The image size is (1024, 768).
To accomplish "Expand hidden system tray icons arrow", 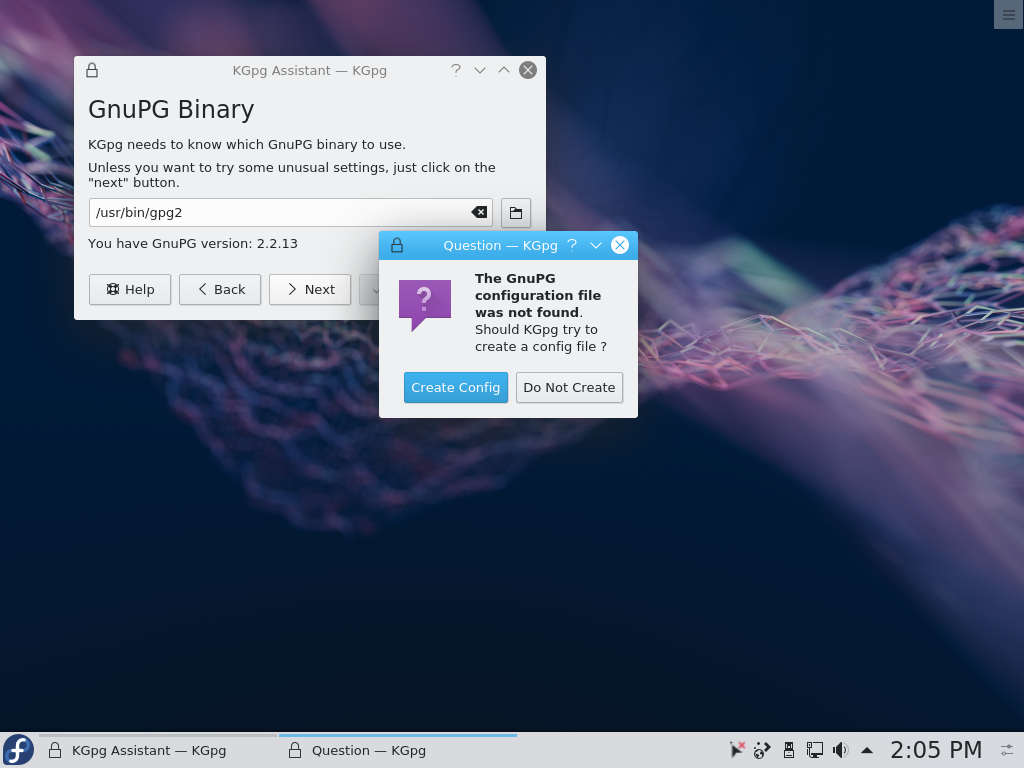I will point(867,750).
